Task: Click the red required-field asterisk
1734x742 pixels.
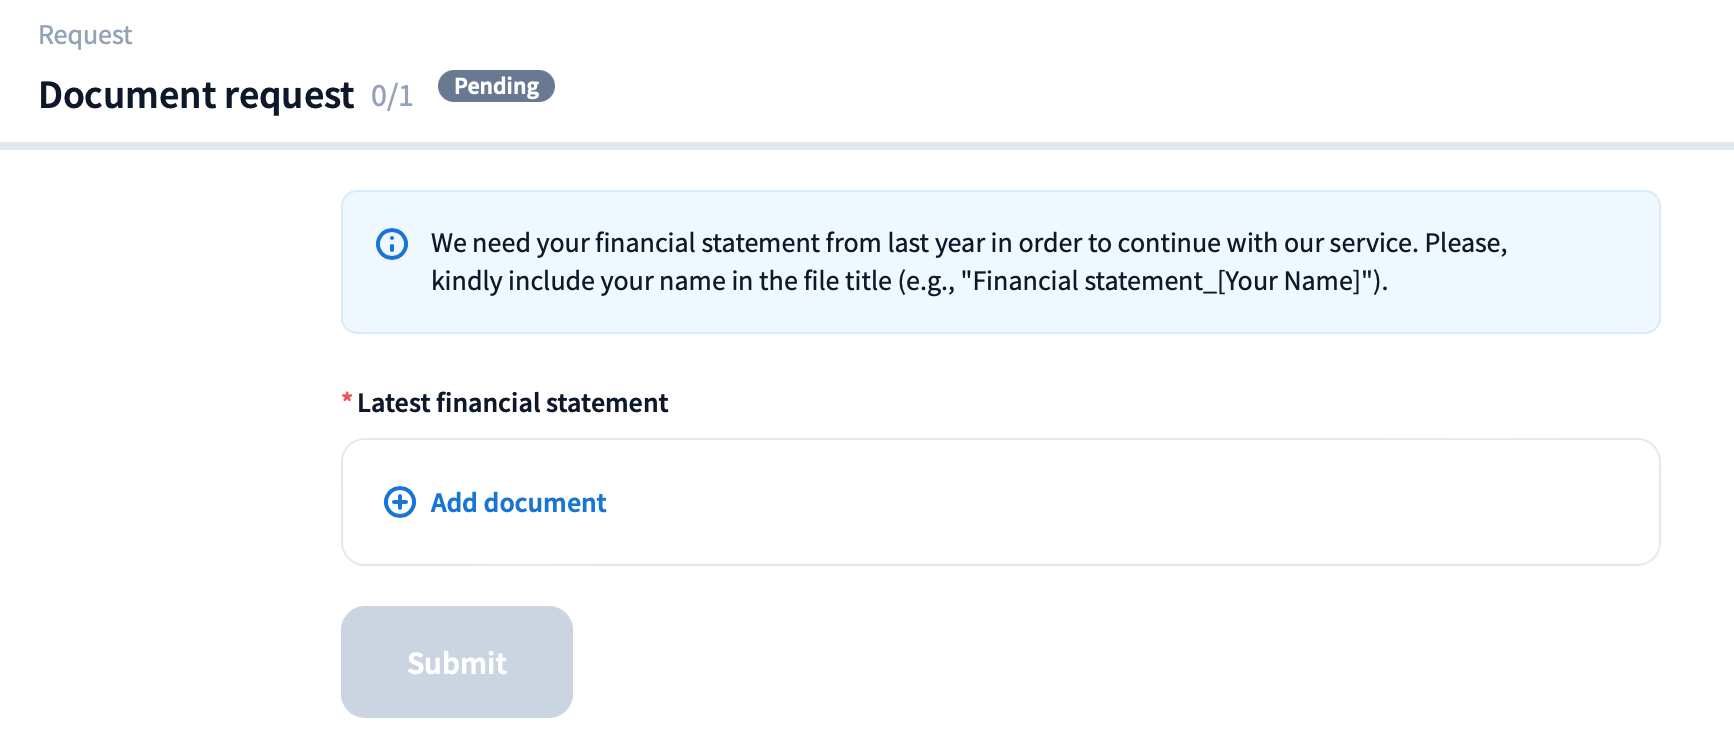Action: tap(347, 400)
